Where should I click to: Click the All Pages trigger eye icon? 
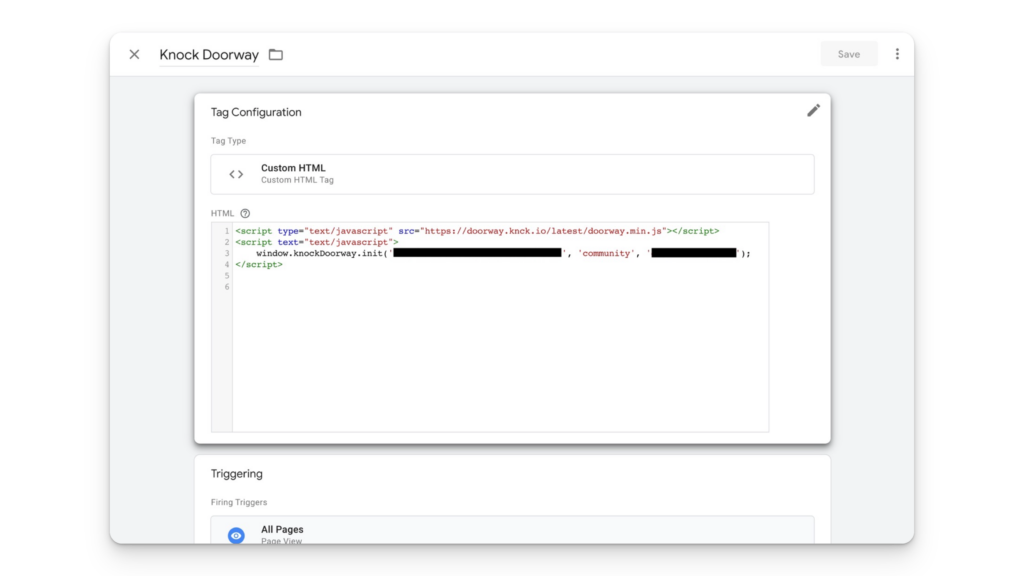coord(236,536)
